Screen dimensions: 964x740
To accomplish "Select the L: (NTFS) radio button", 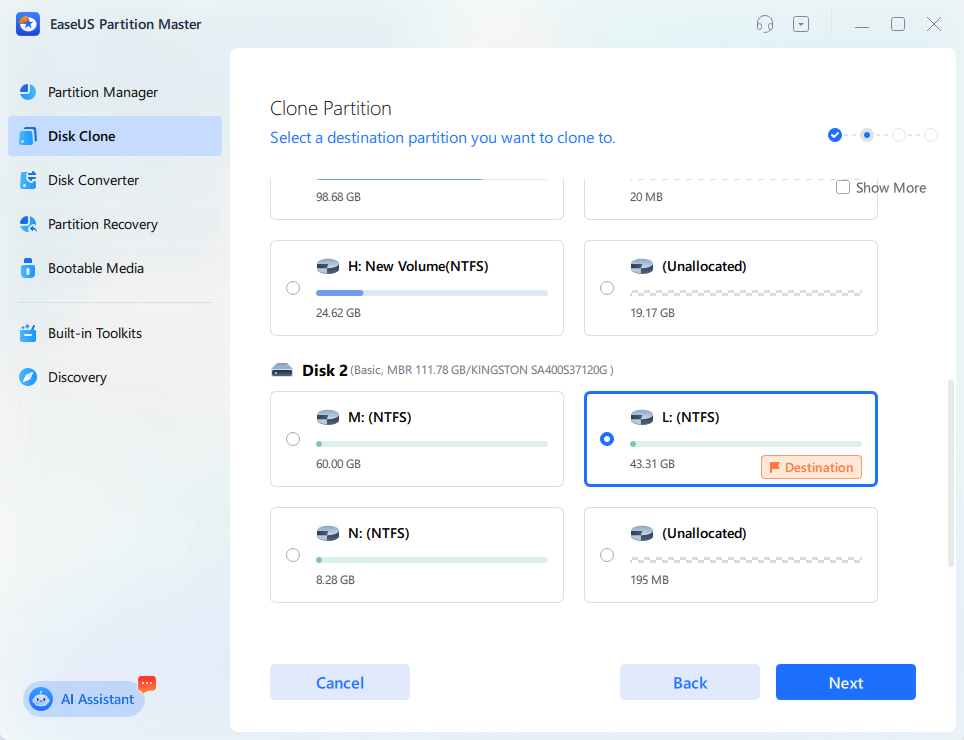I will (607, 439).
